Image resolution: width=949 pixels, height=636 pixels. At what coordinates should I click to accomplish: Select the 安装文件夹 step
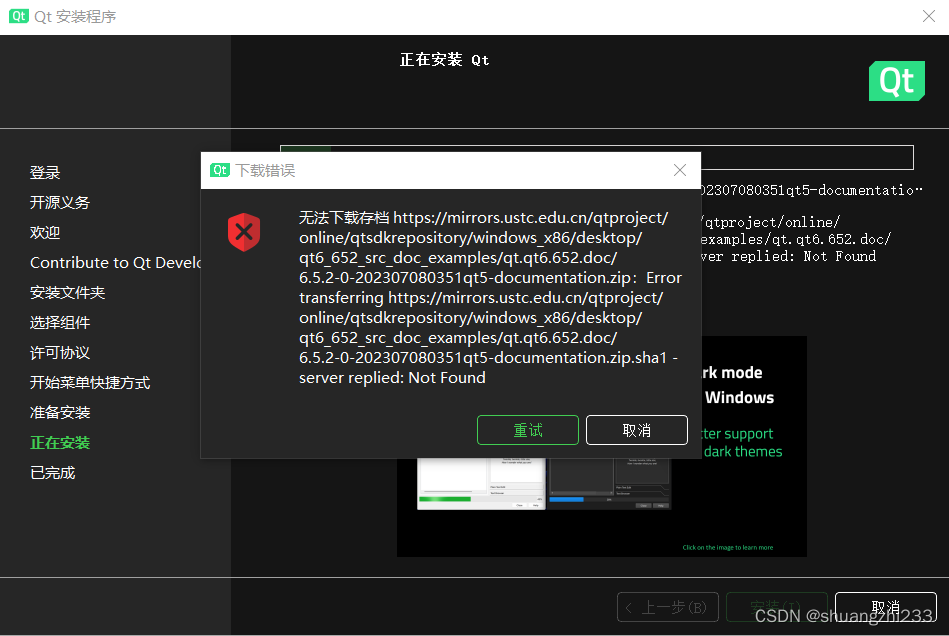coord(68,292)
